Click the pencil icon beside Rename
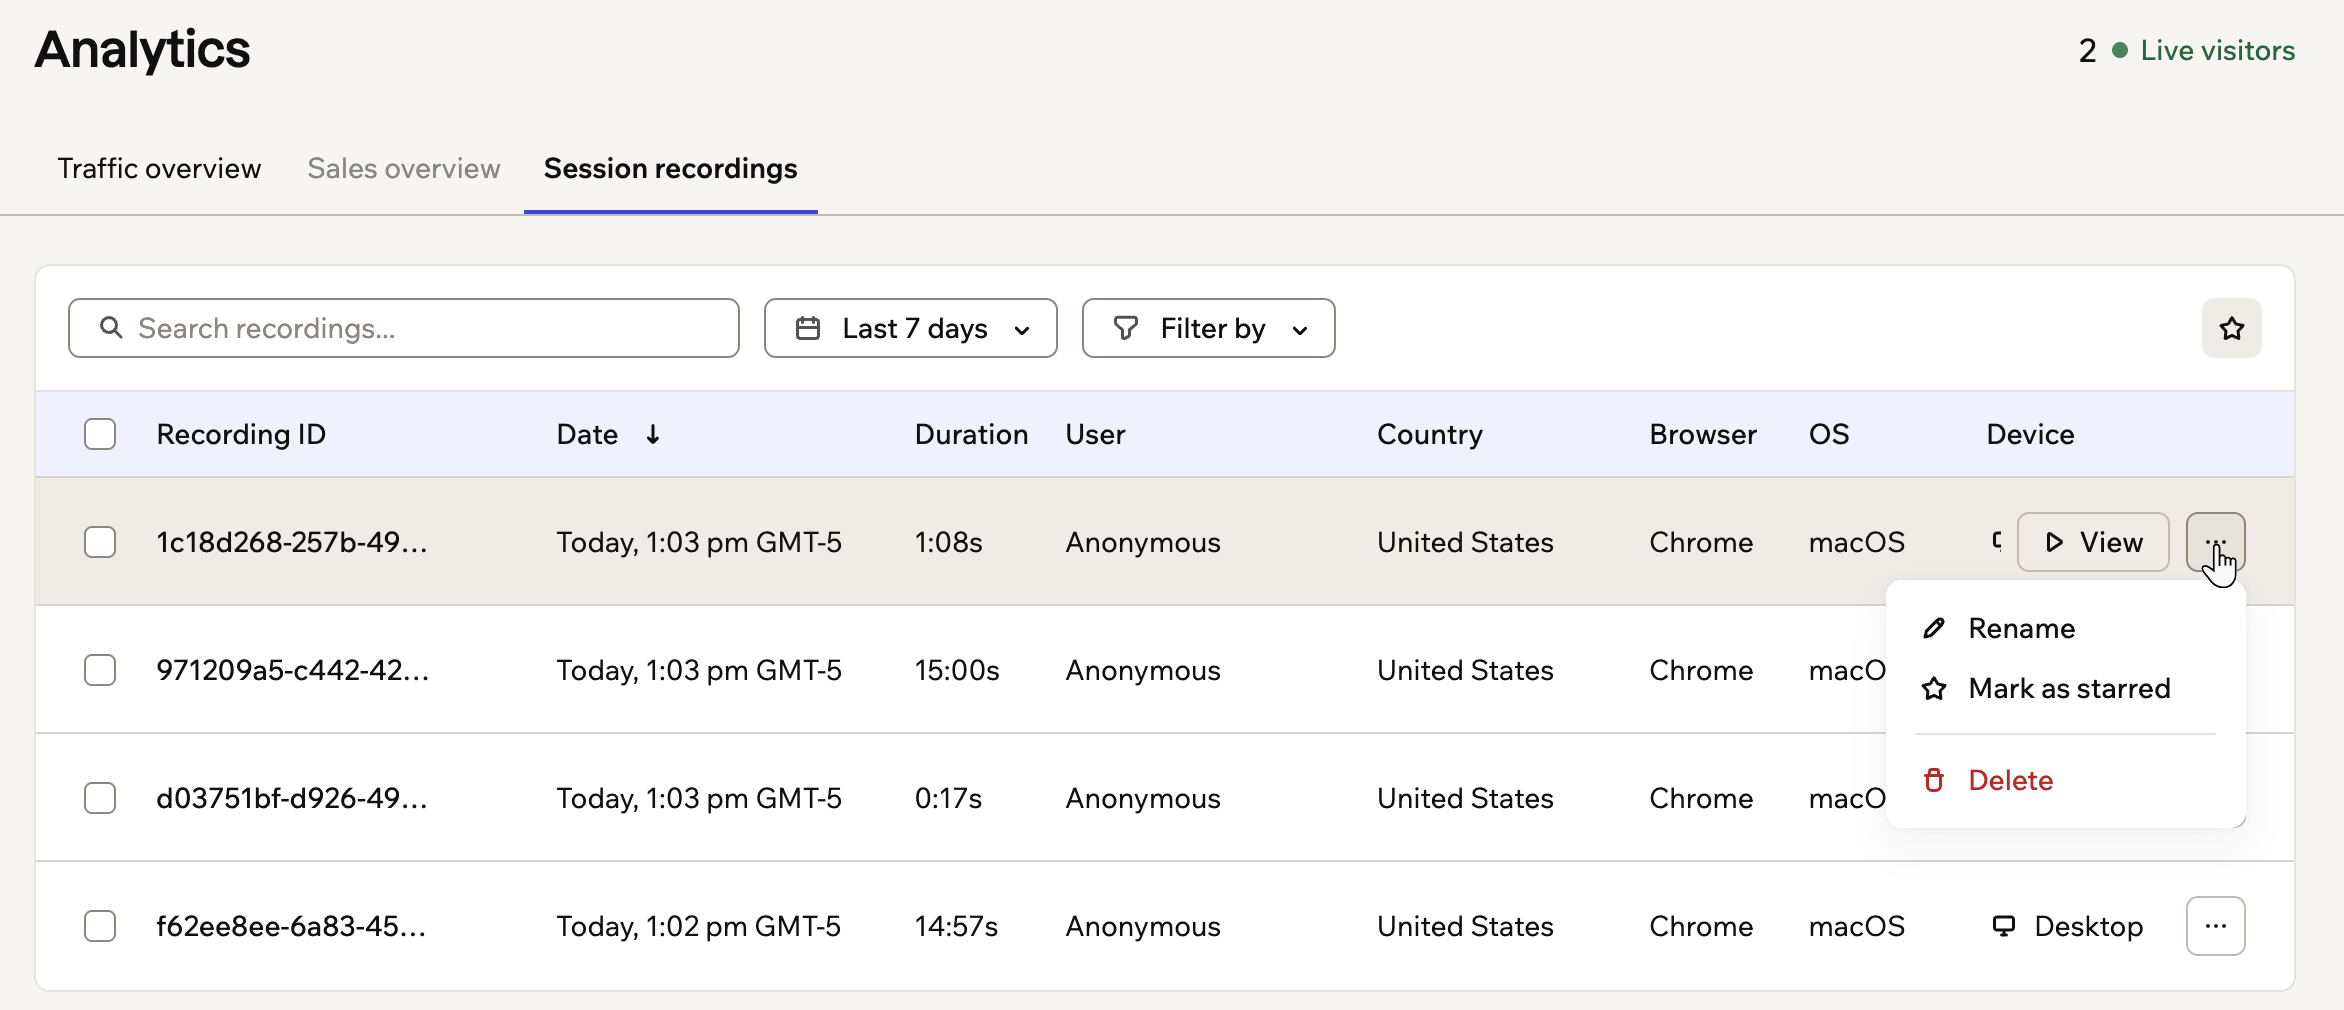Viewport: 2344px width, 1010px height. tap(1934, 628)
